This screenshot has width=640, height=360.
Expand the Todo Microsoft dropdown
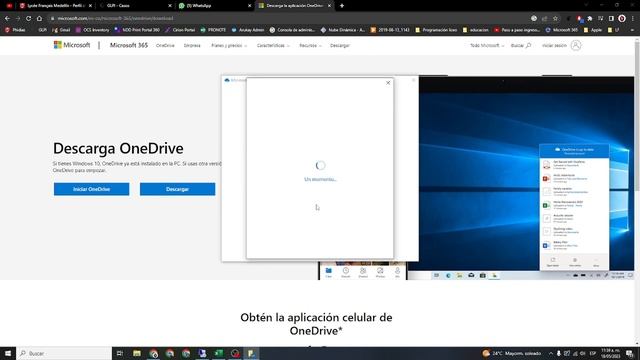487,46
